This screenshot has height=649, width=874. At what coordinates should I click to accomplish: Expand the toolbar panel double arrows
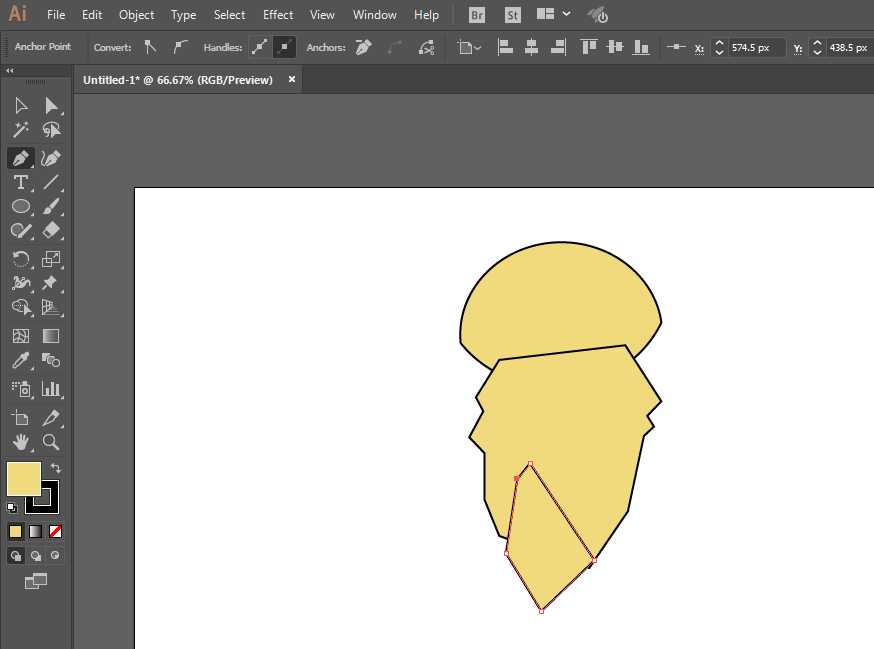click(x=10, y=71)
